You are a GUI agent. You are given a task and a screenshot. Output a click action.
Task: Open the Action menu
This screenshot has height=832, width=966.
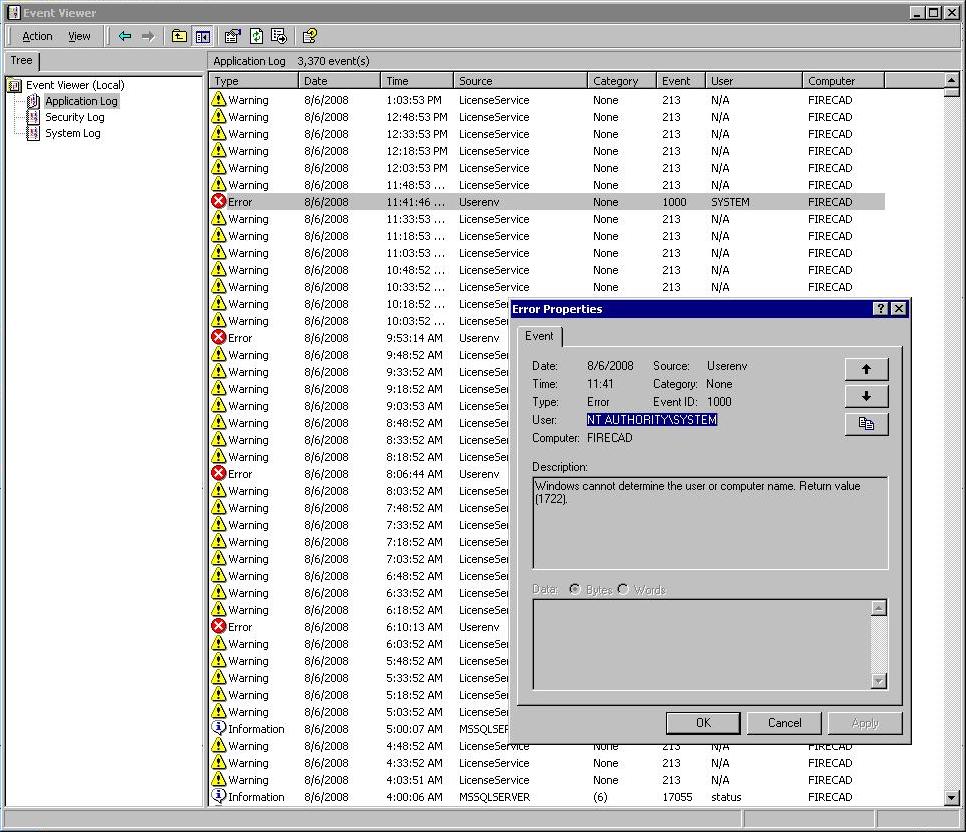coord(37,36)
